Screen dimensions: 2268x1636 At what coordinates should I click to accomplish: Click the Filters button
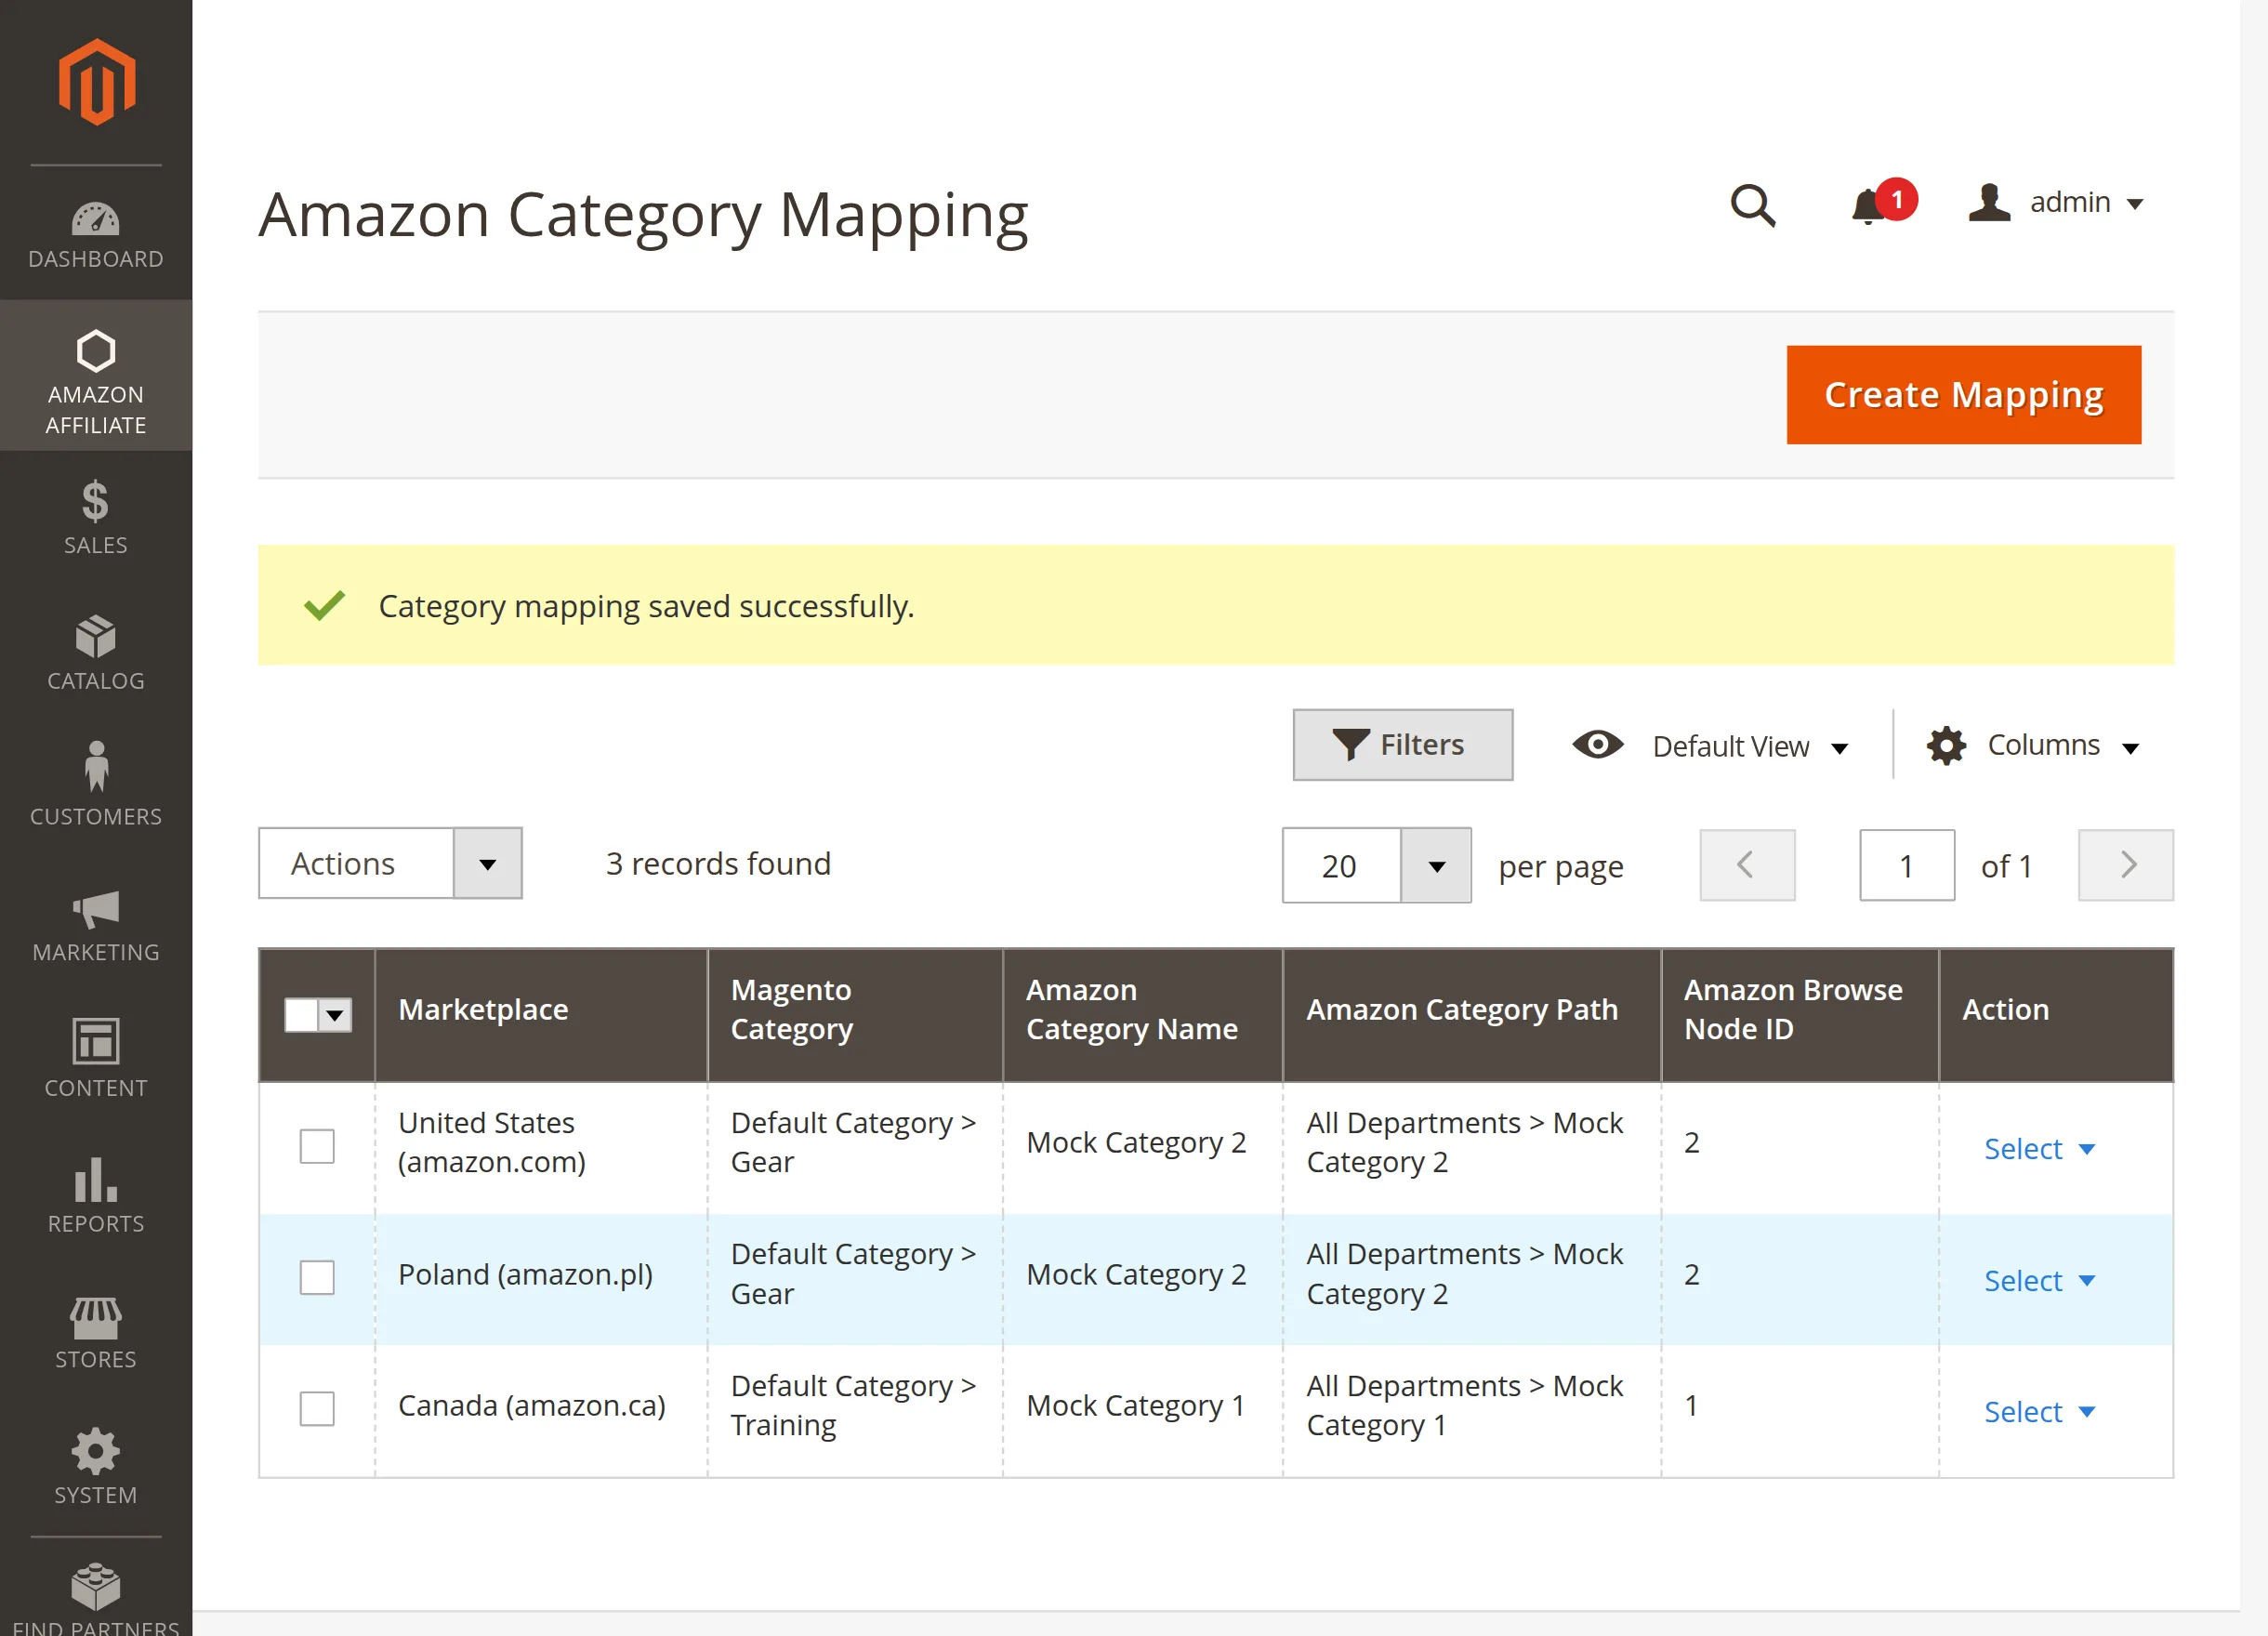[x=1403, y=745]
